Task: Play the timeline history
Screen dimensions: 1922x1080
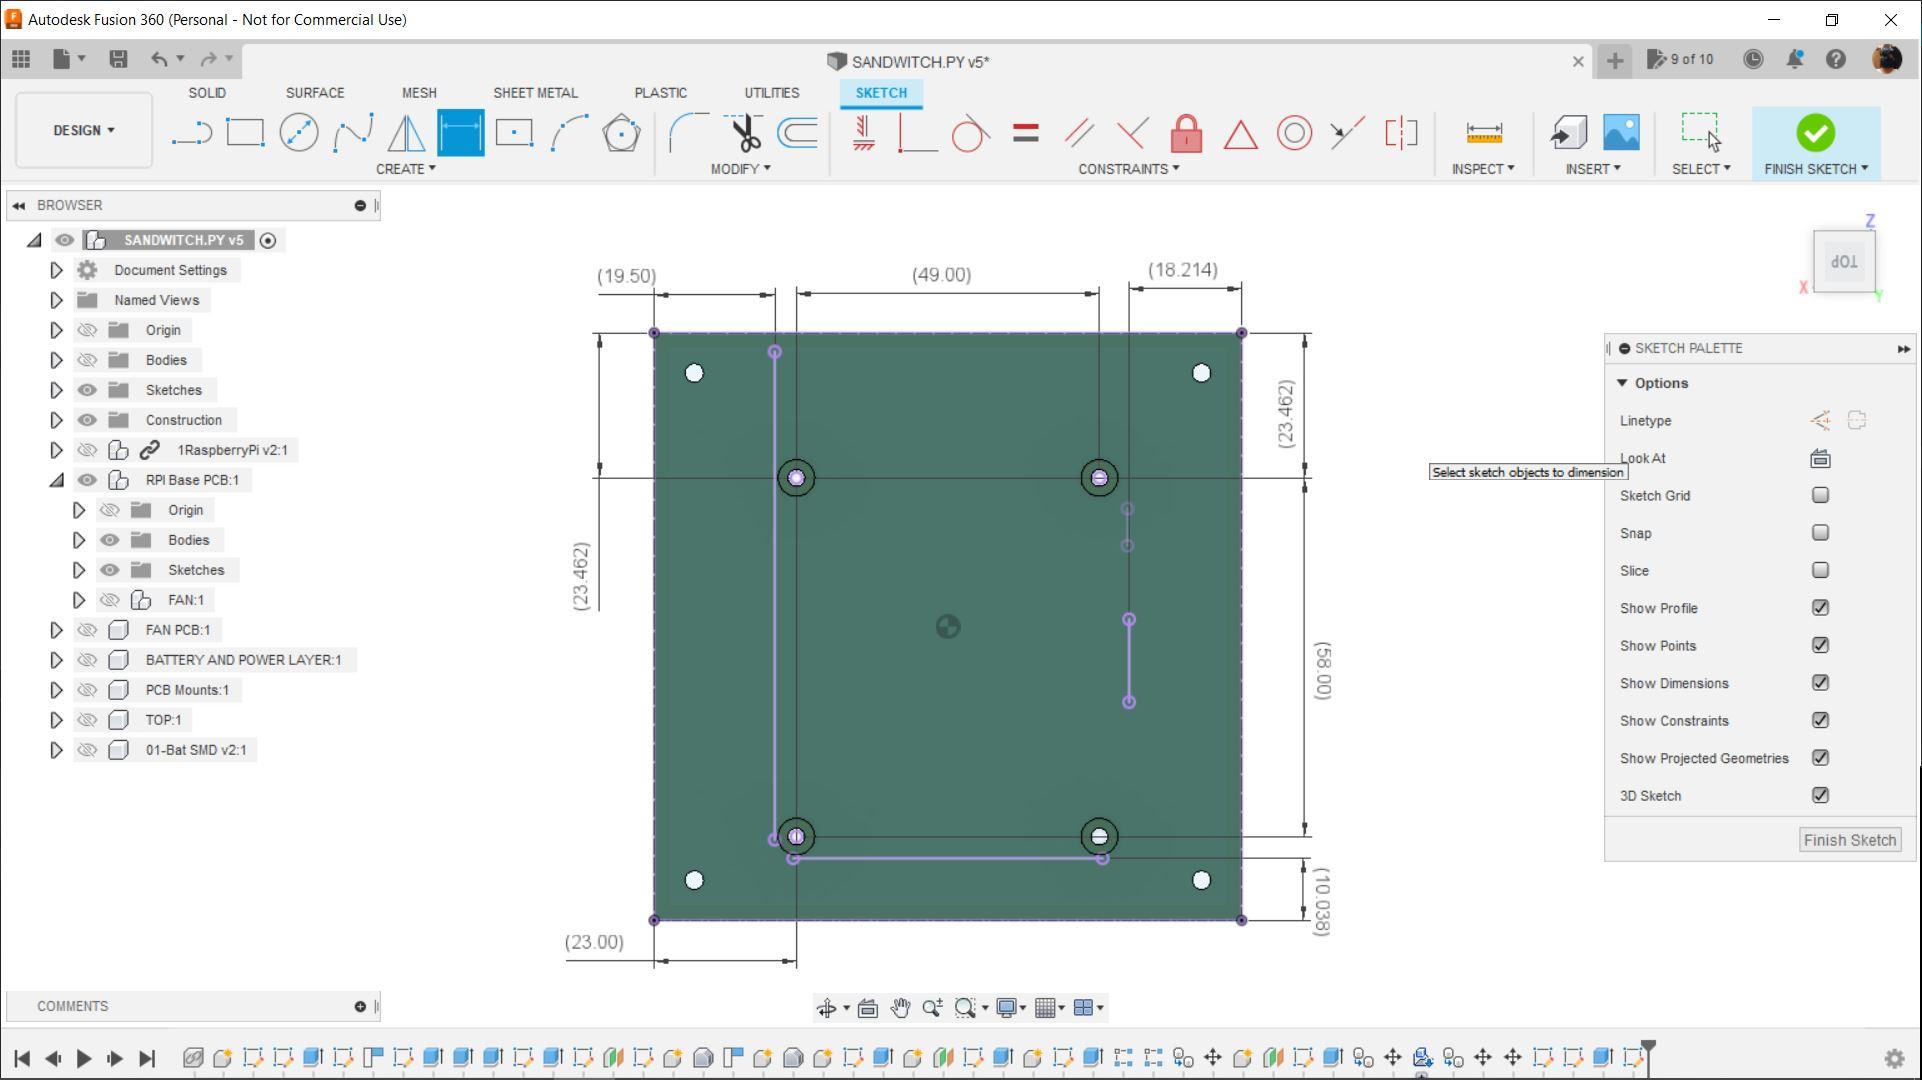Action: tap(84, 1058)
